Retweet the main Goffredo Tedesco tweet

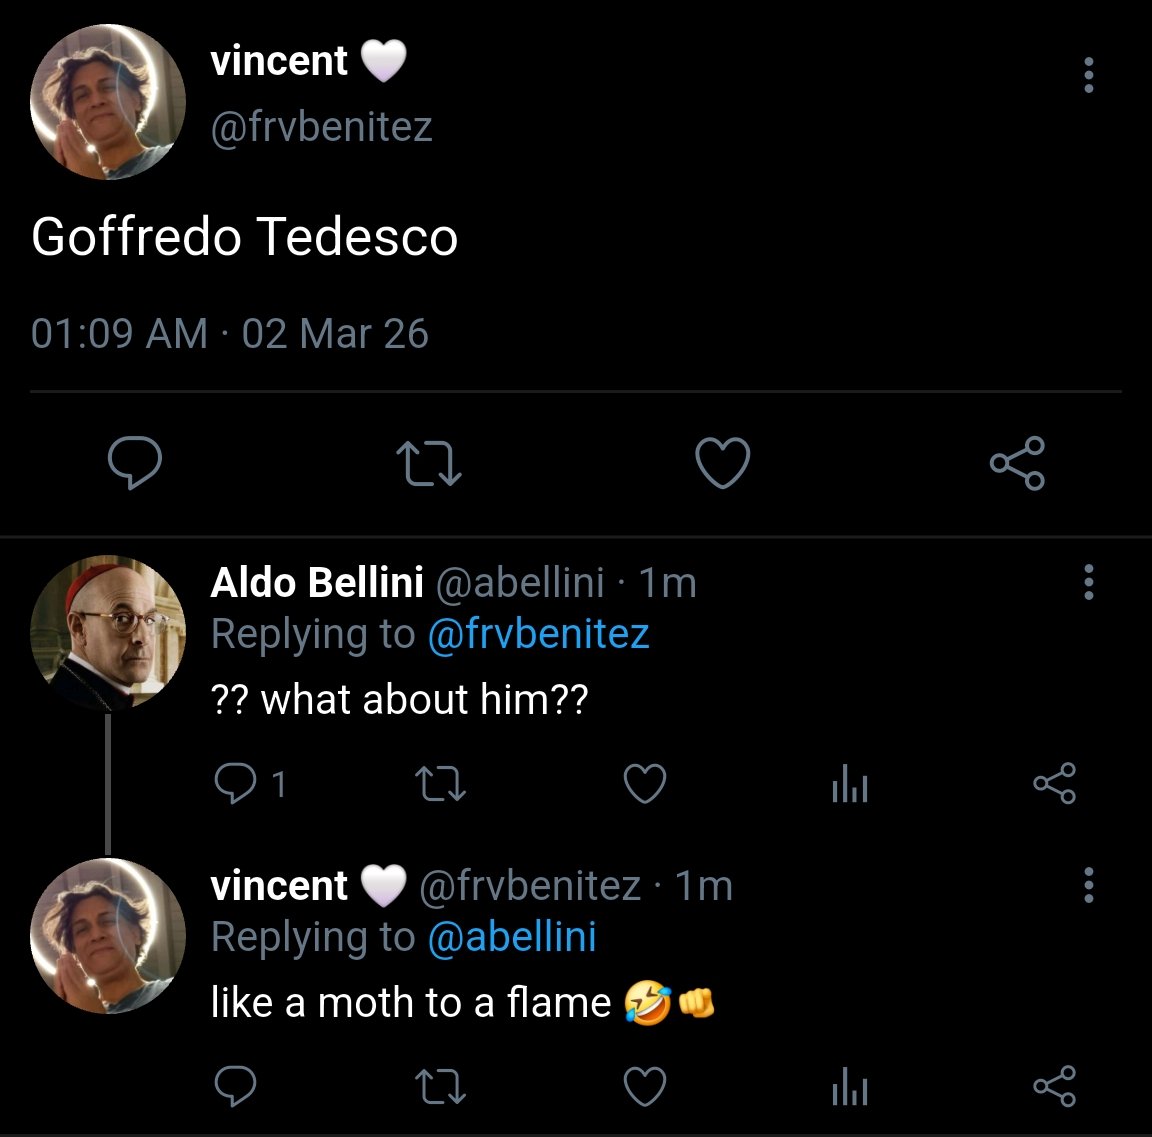429,463
